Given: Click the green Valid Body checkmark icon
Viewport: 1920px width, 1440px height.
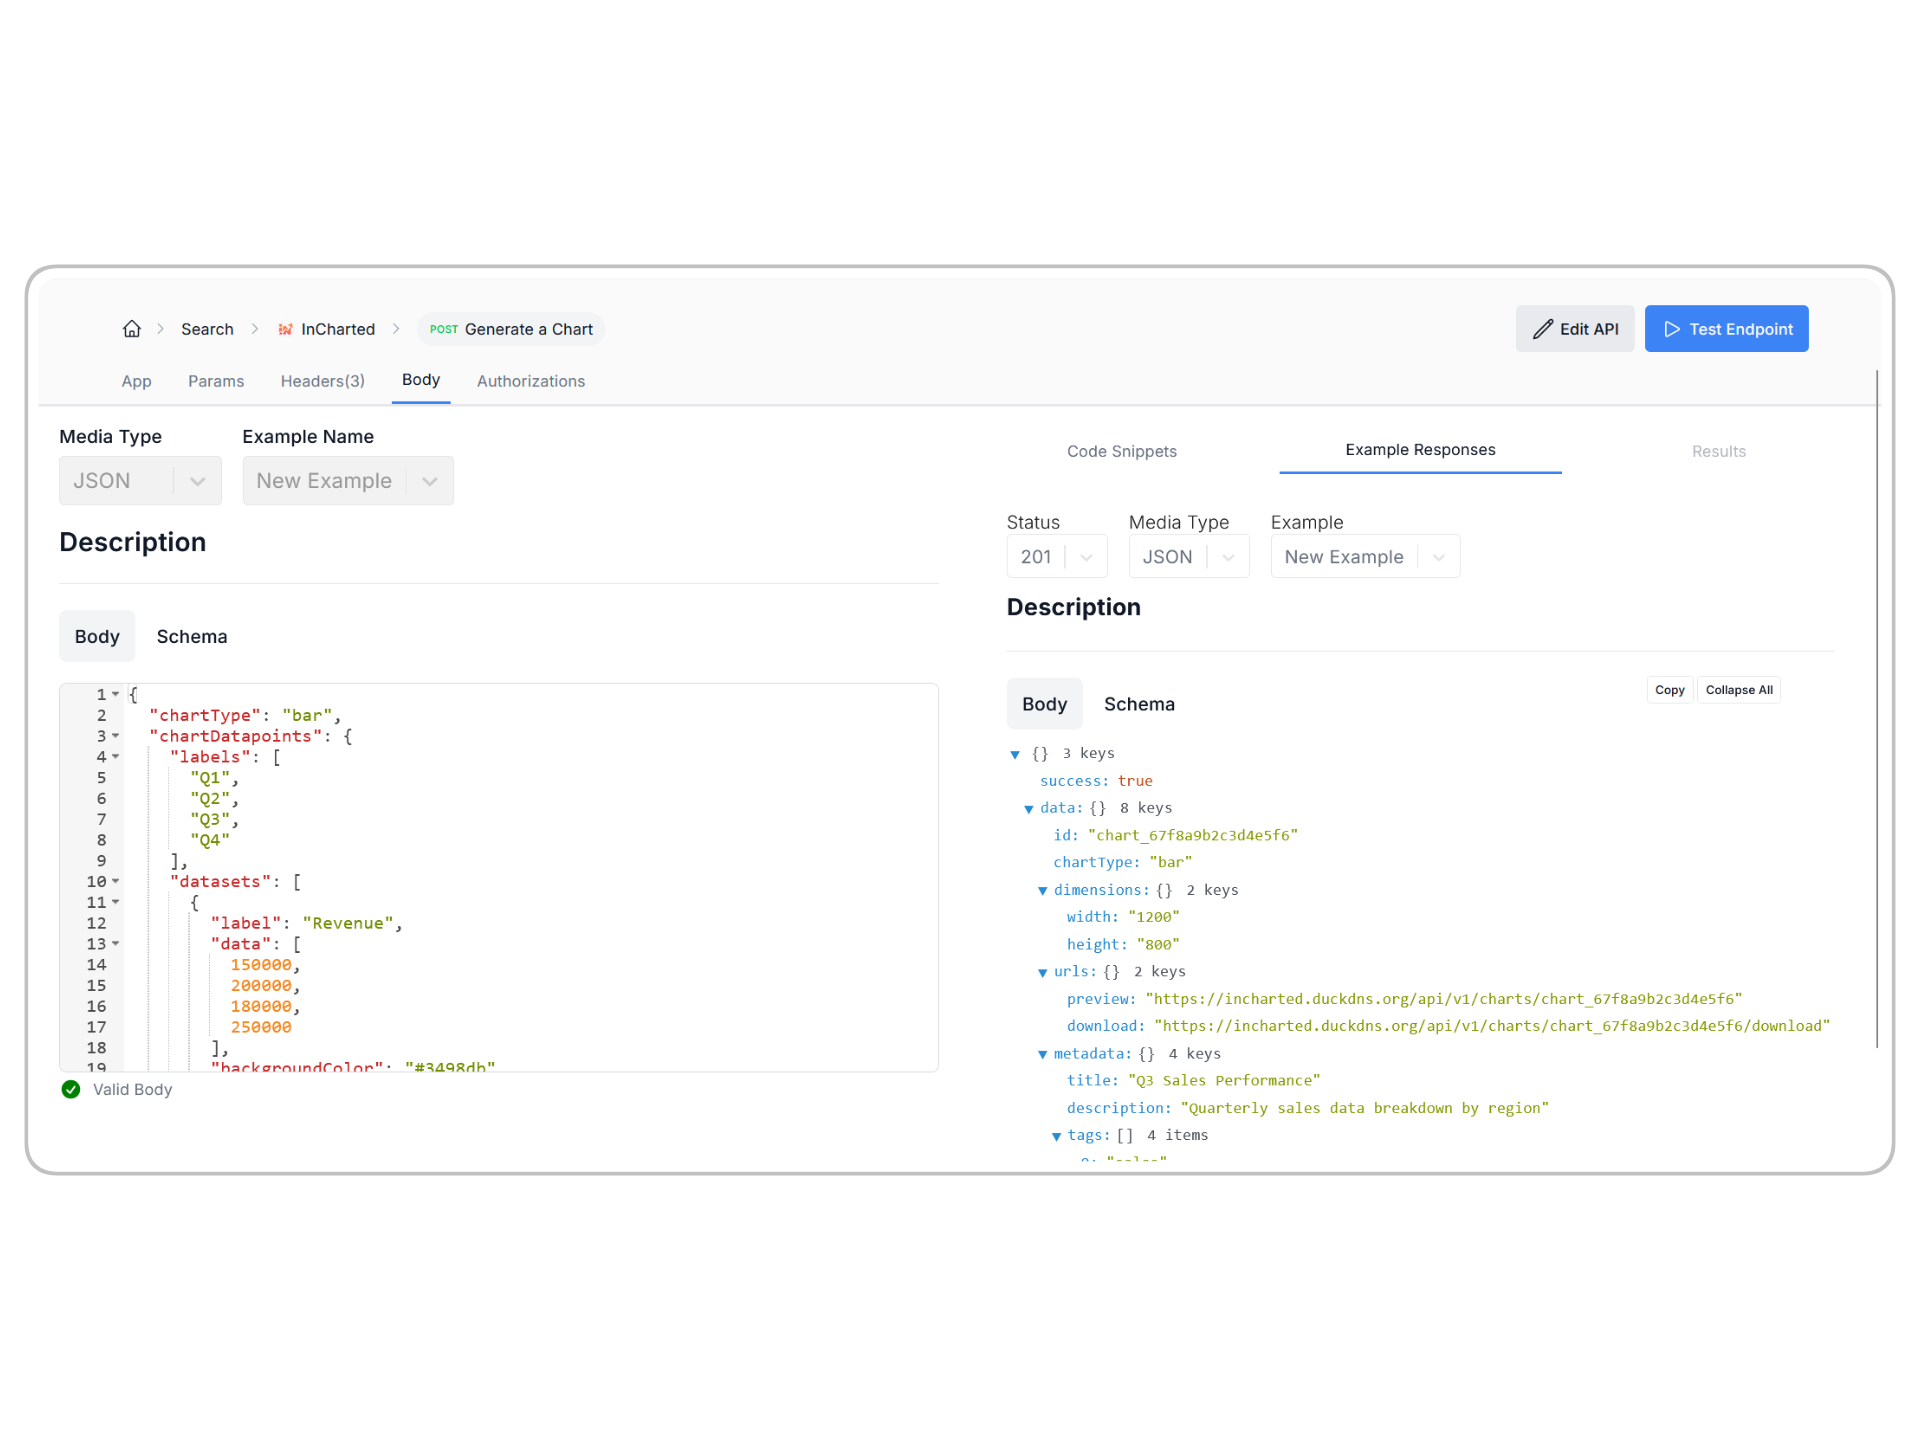Looking at the screenshot, I should [x=71, y=1089].
